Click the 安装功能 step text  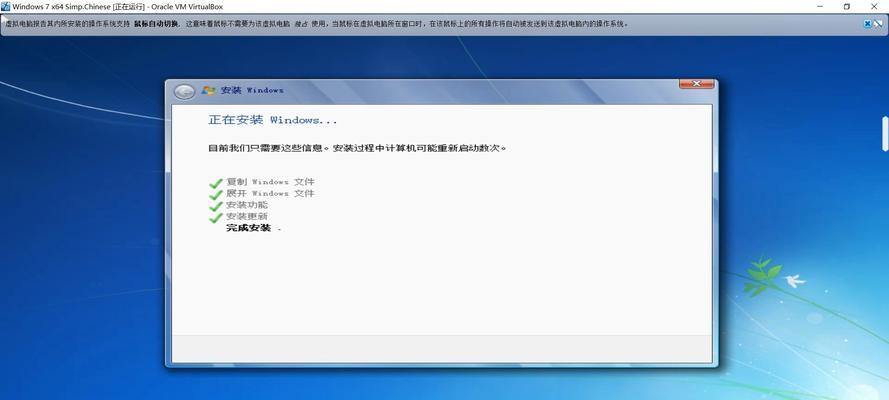247,205
